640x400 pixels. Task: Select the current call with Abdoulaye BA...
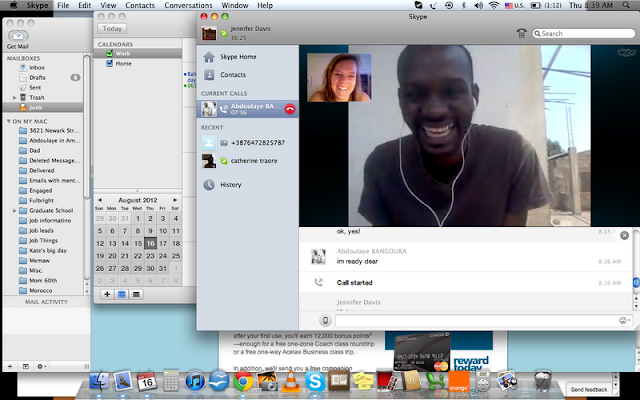247,109
